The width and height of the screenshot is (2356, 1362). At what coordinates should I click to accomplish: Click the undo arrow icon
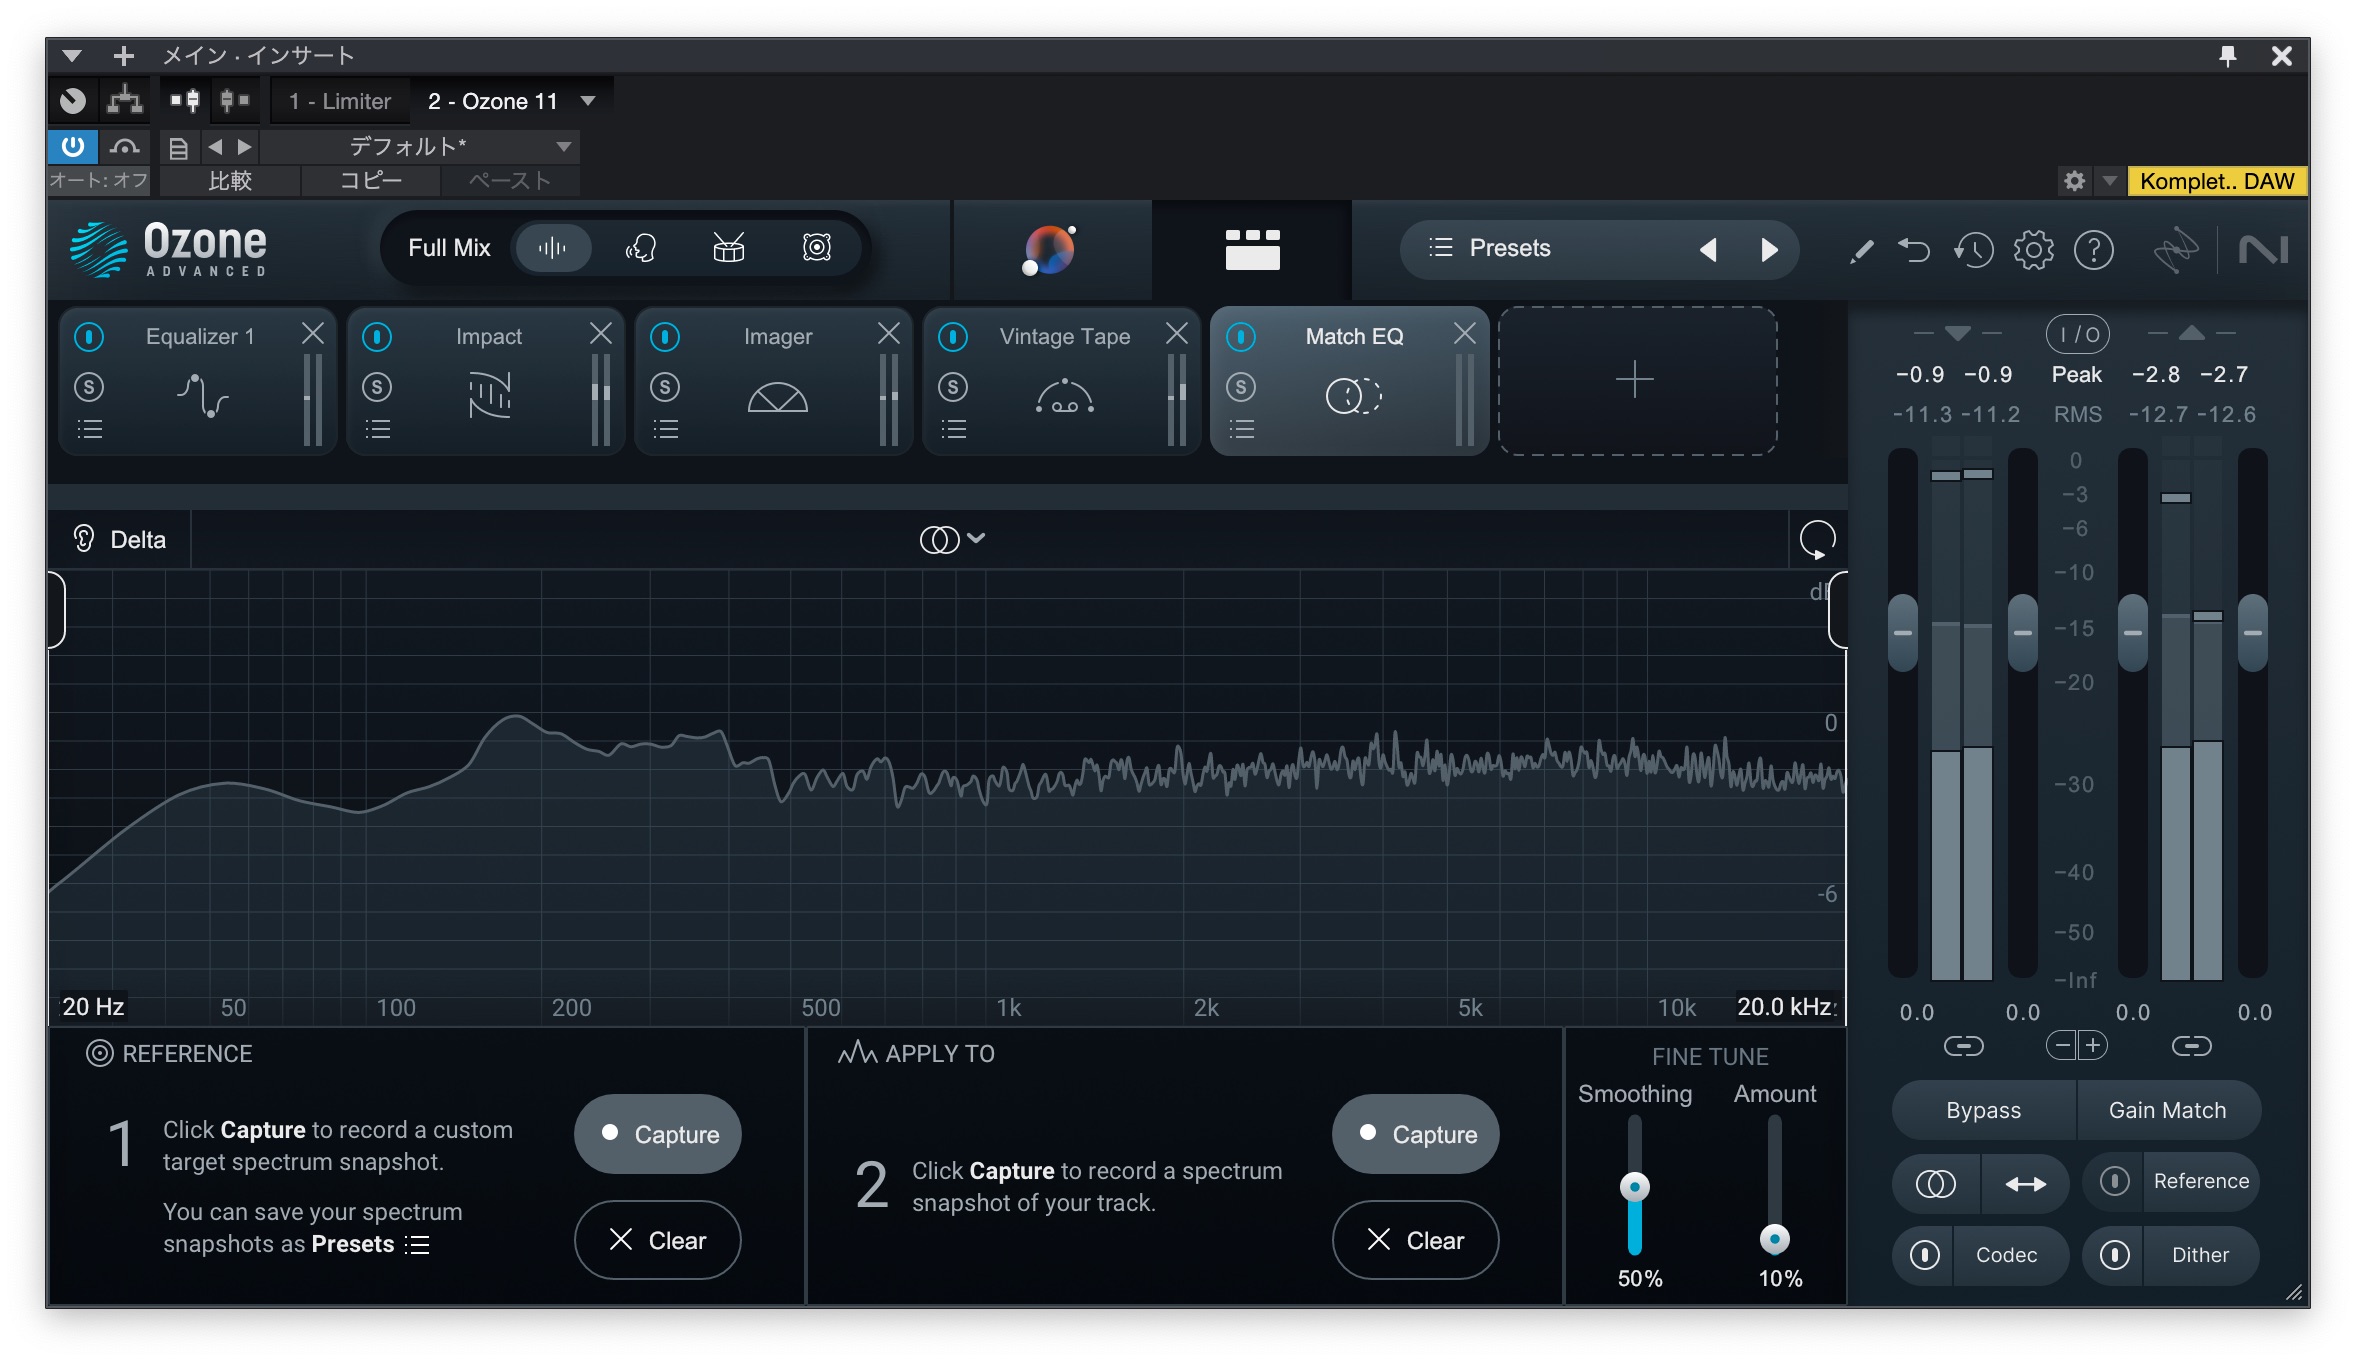(x=1914, y=250)
